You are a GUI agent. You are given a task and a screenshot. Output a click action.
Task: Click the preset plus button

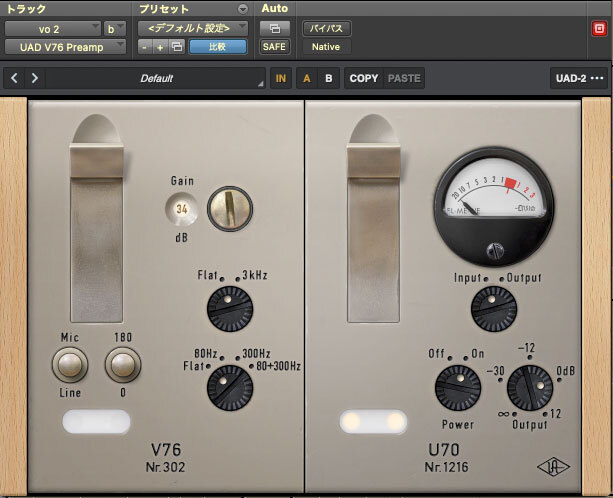tap(160, 47)
